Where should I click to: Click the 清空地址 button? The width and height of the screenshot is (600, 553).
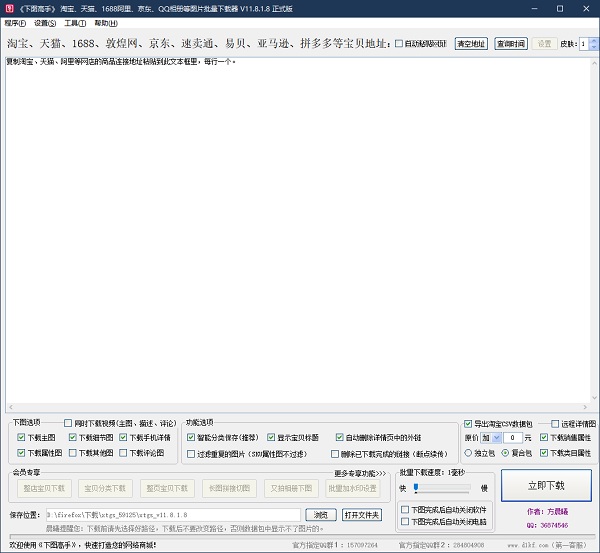point(471,44)
